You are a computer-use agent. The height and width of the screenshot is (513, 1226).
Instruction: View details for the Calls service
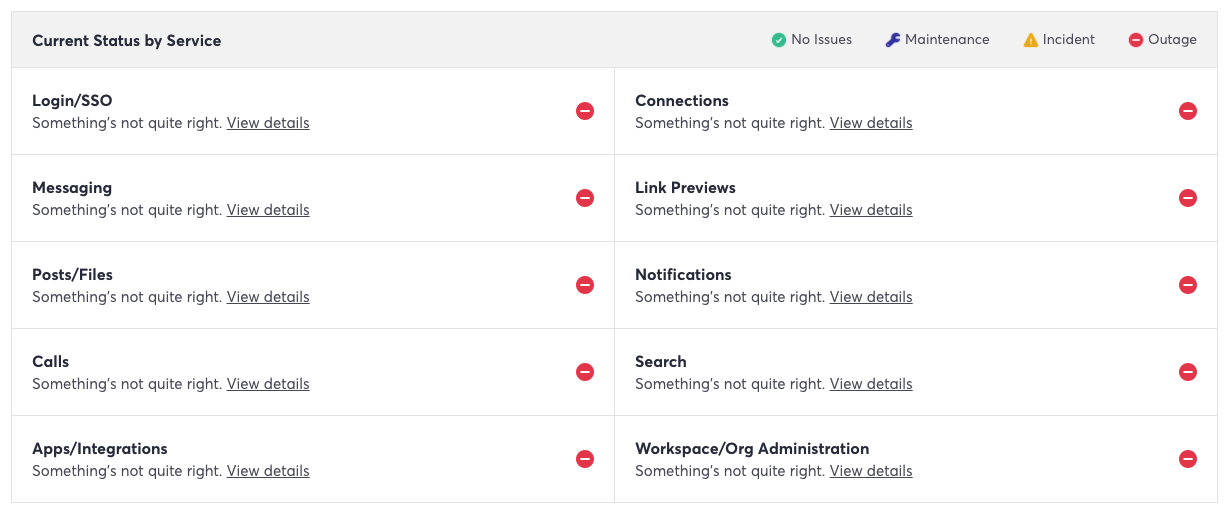point(268,384)
